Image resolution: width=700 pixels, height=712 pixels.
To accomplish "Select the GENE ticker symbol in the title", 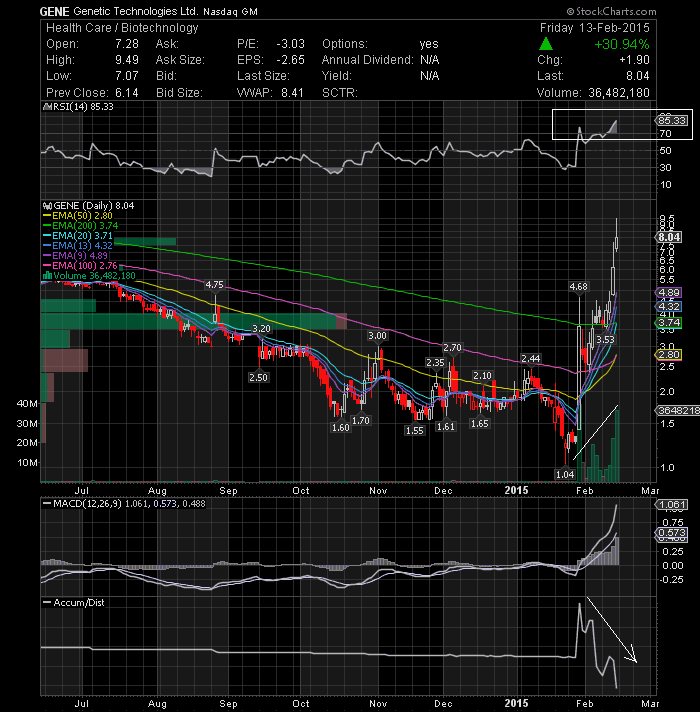I will click(54, 12).
